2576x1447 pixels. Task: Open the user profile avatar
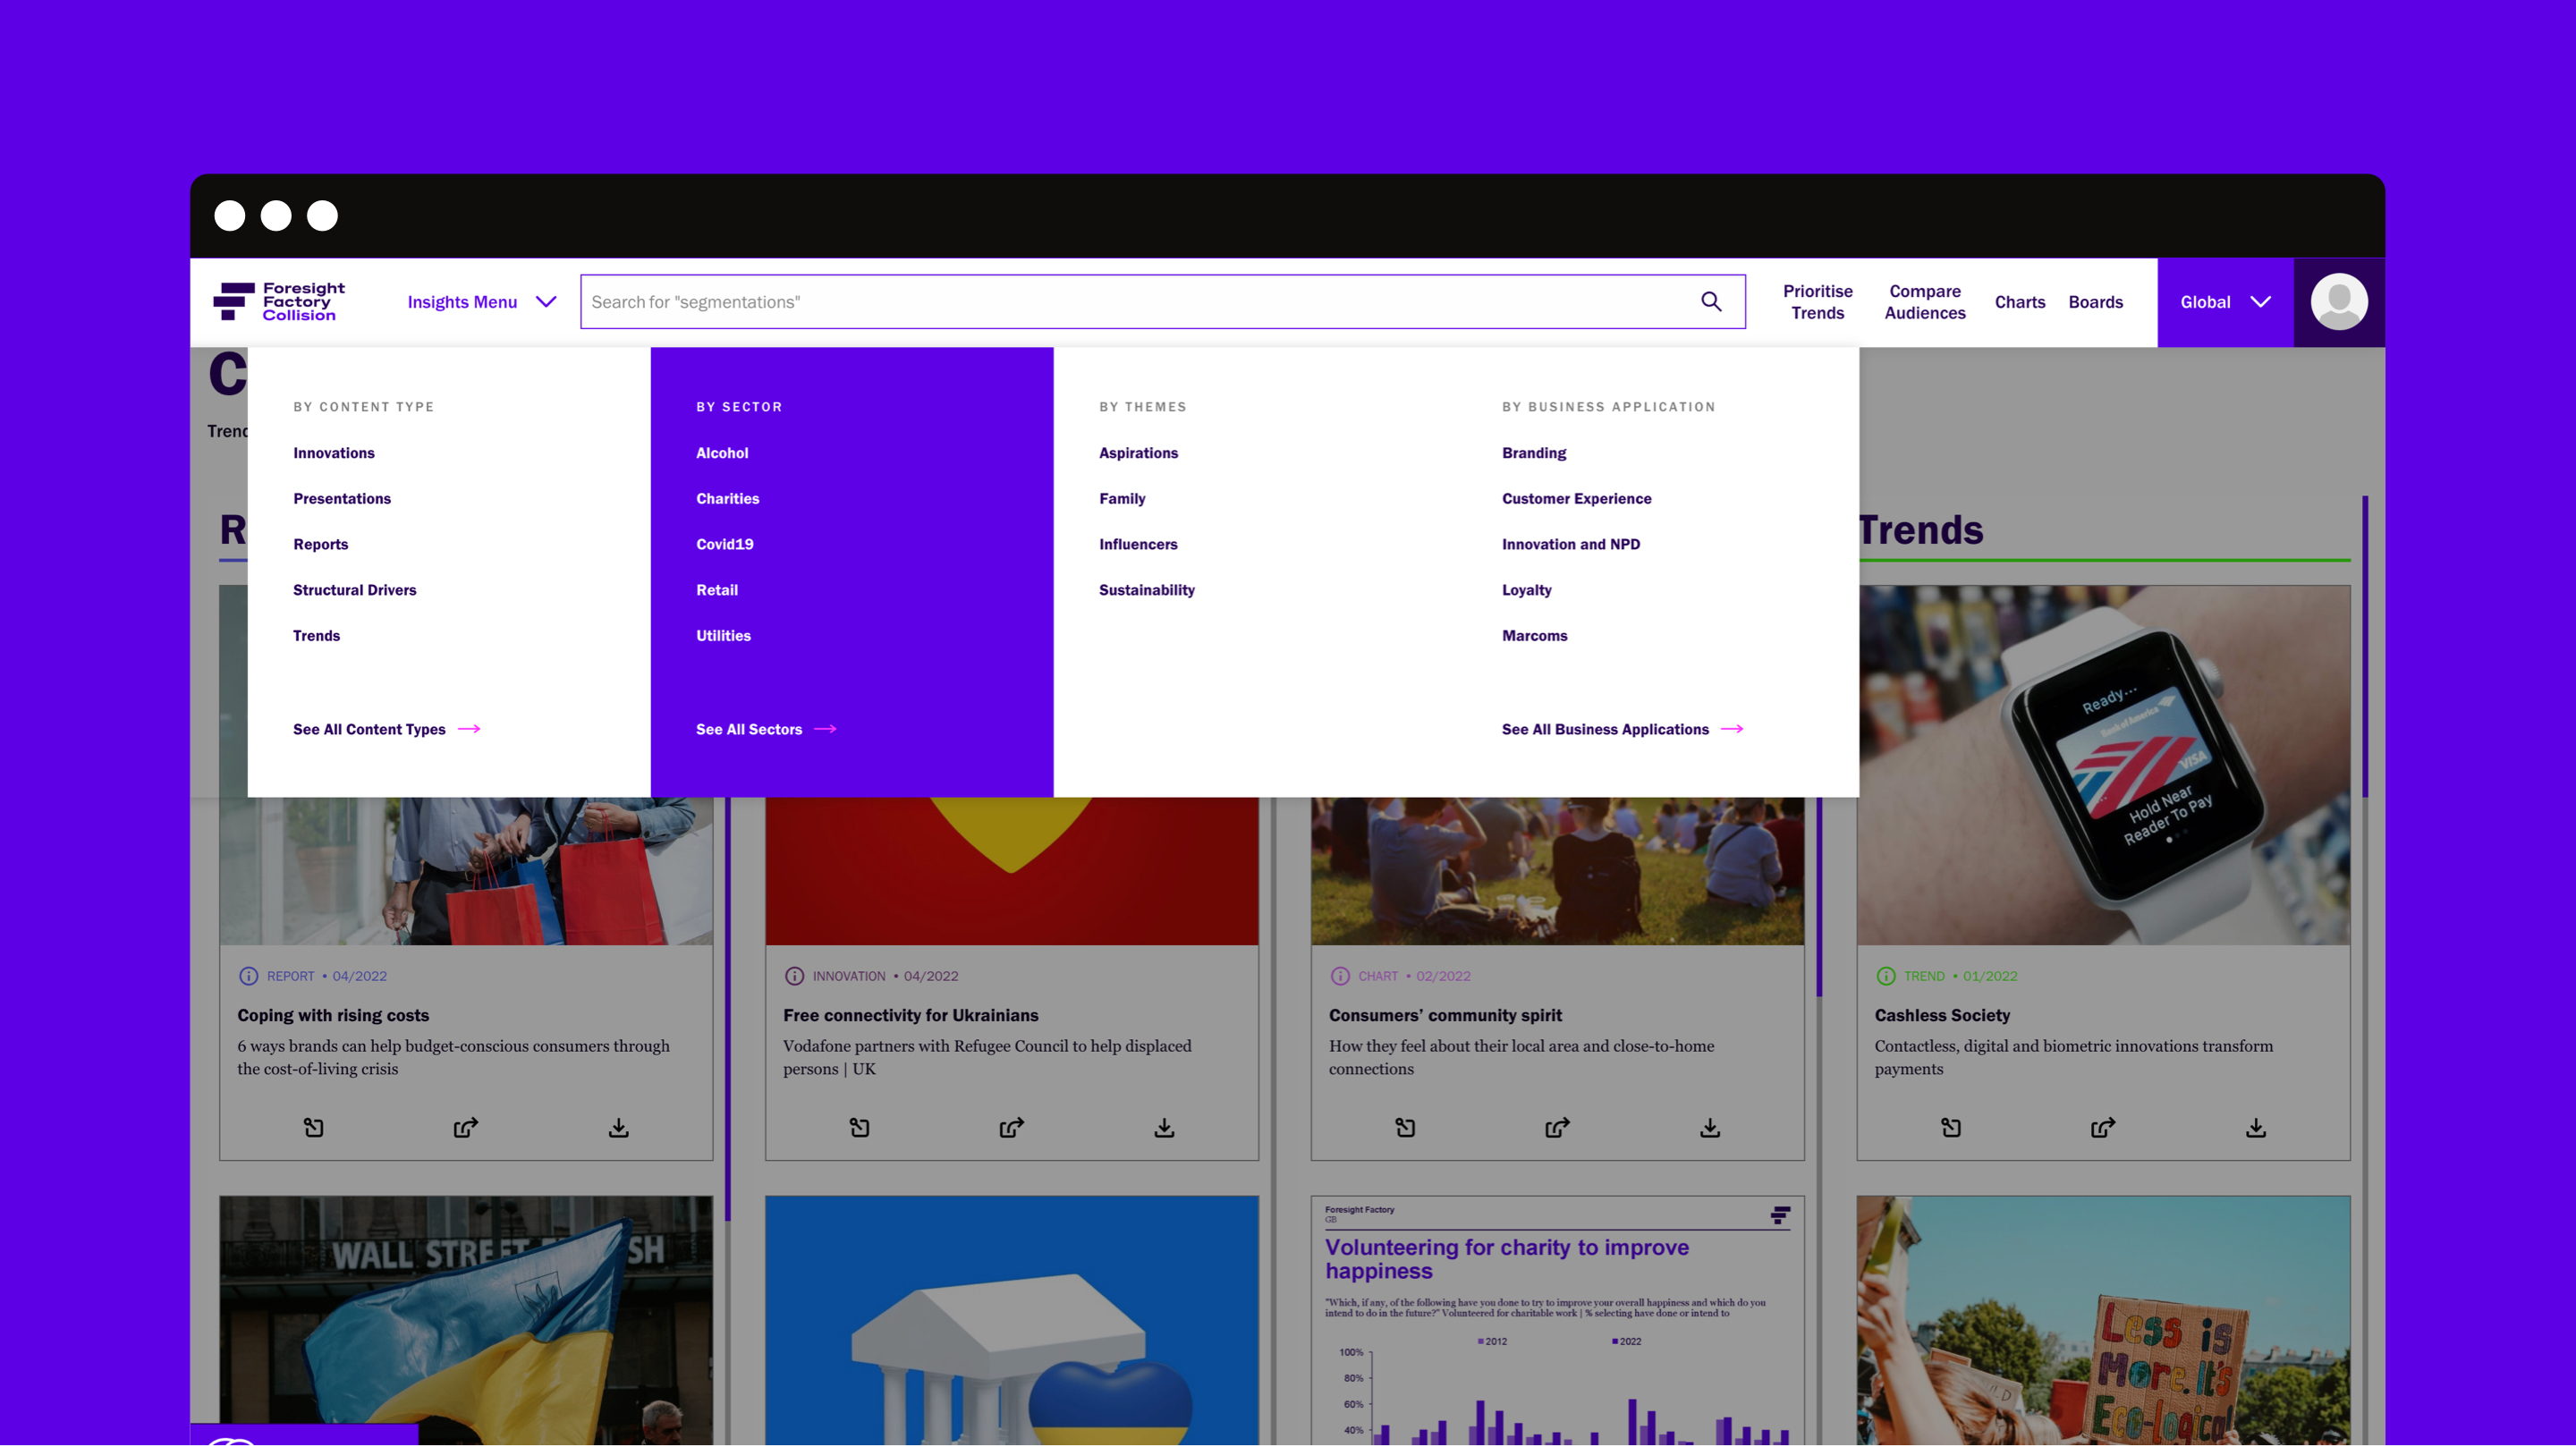(2338, 302)
